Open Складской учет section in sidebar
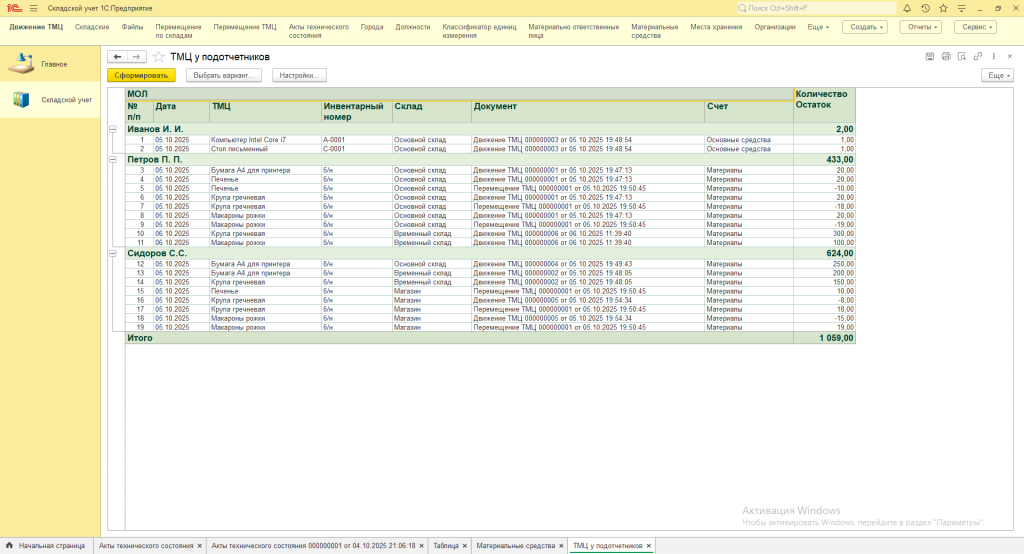1024x554 pixels. point(50,100)
